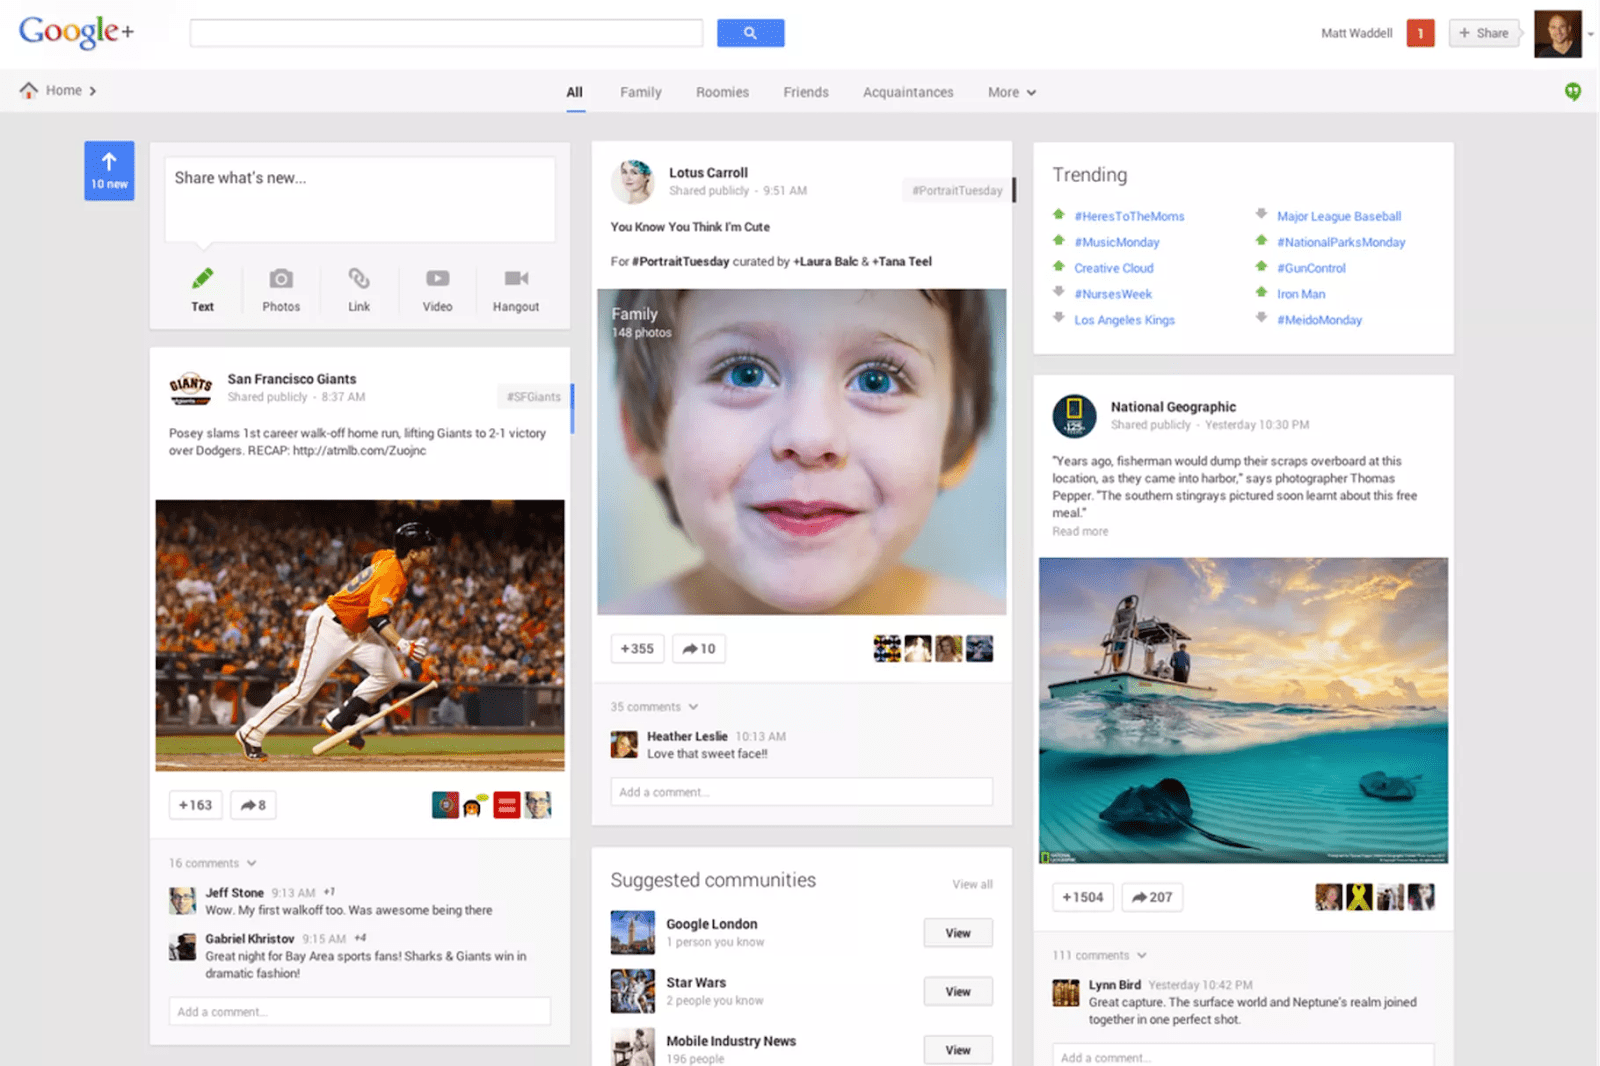Launch a Hangout with the Hangout icon

pos(516,289)
